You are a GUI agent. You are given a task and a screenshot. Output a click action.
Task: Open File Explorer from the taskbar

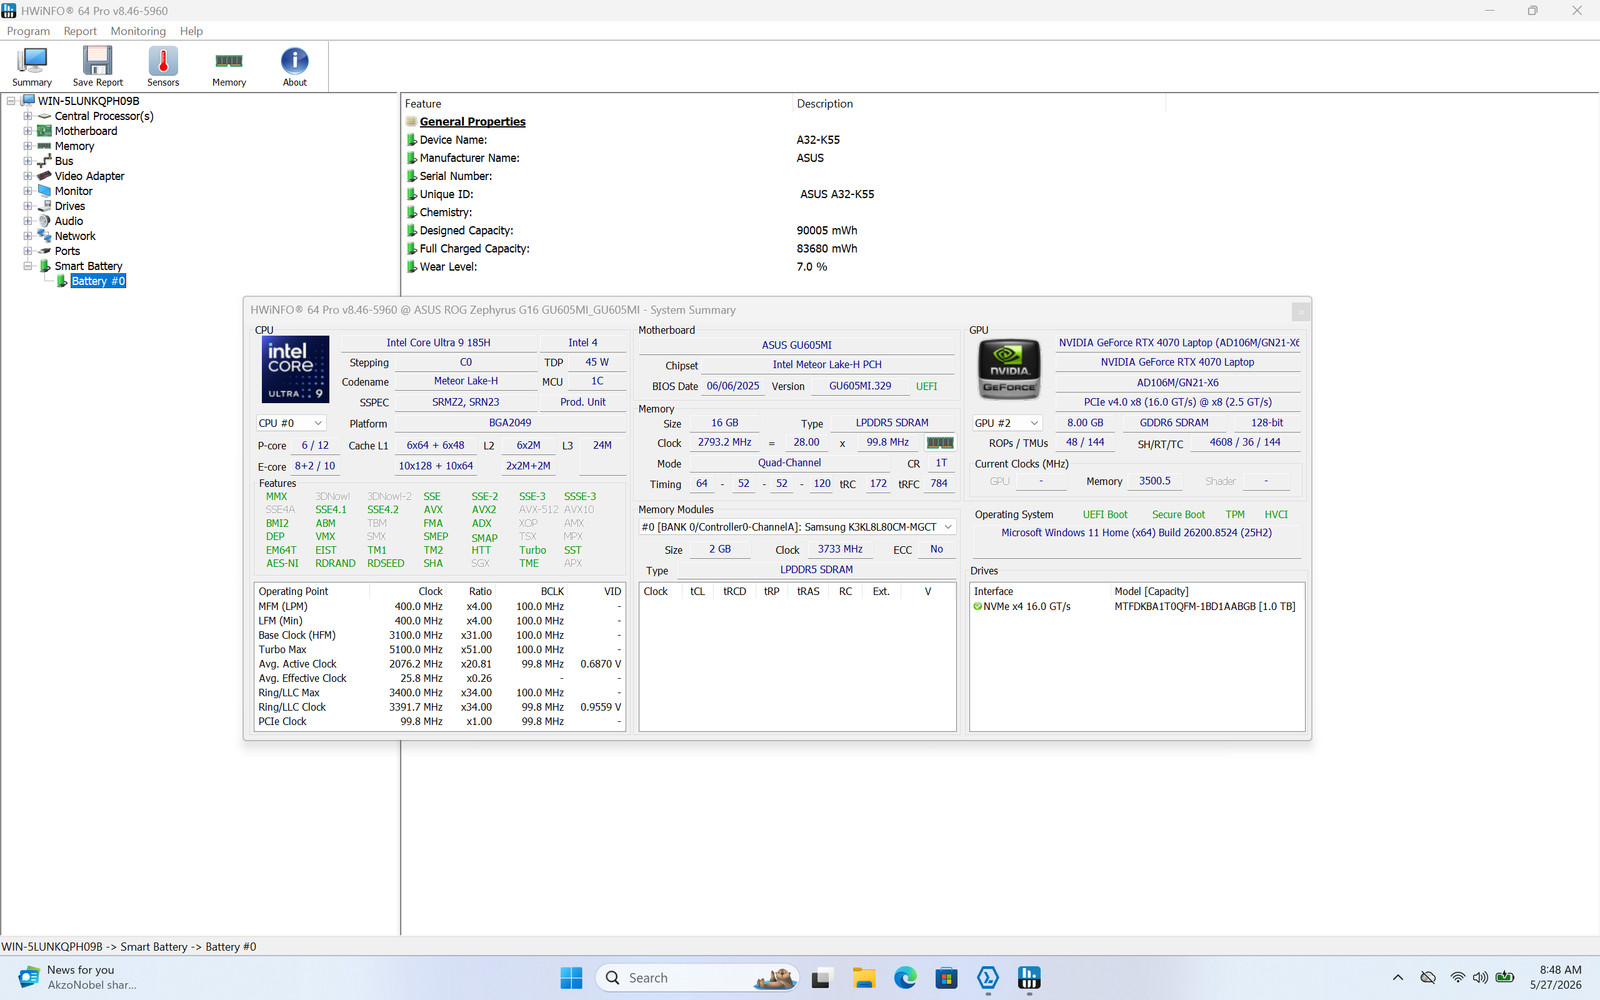864,978
